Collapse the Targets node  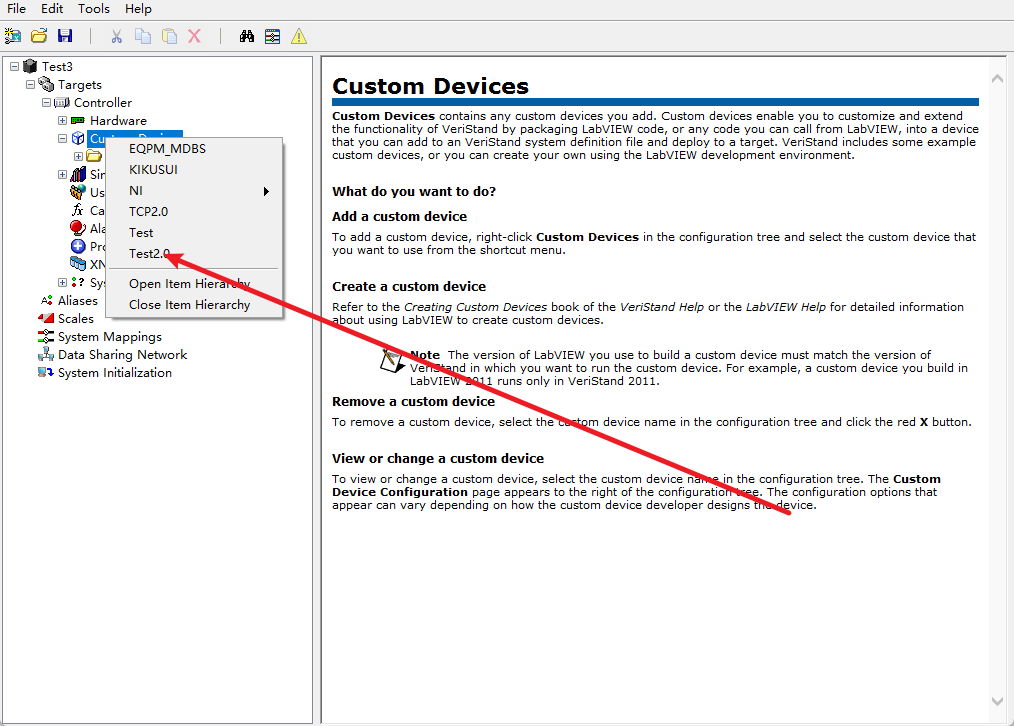pyautogui.click(x=30, y=85)
